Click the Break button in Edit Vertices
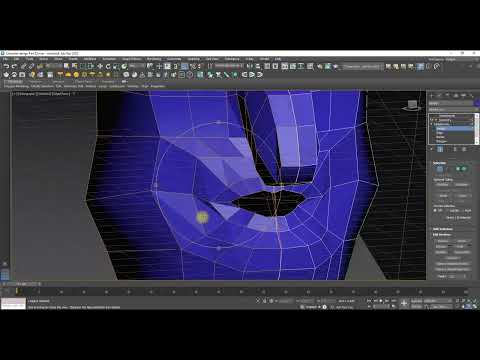The image size is (480, 360). (462, 241)
